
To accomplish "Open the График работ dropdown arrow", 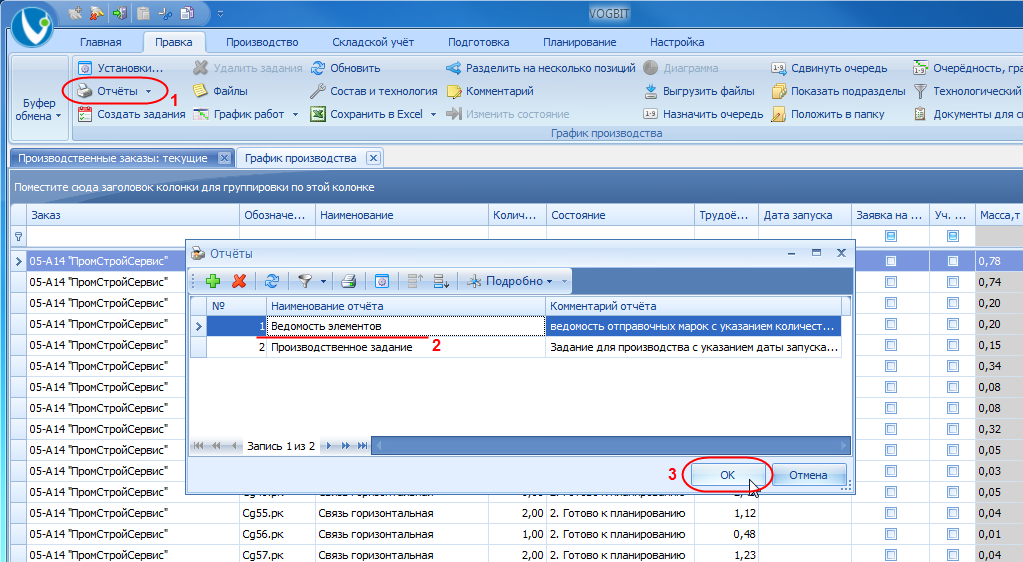I will (x=295, y=114).
